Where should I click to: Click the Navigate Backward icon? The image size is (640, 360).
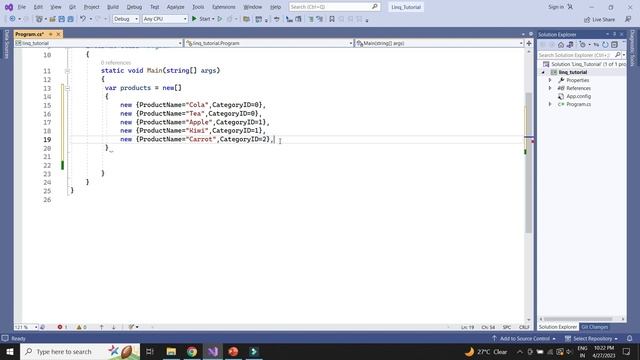(12, 19)
